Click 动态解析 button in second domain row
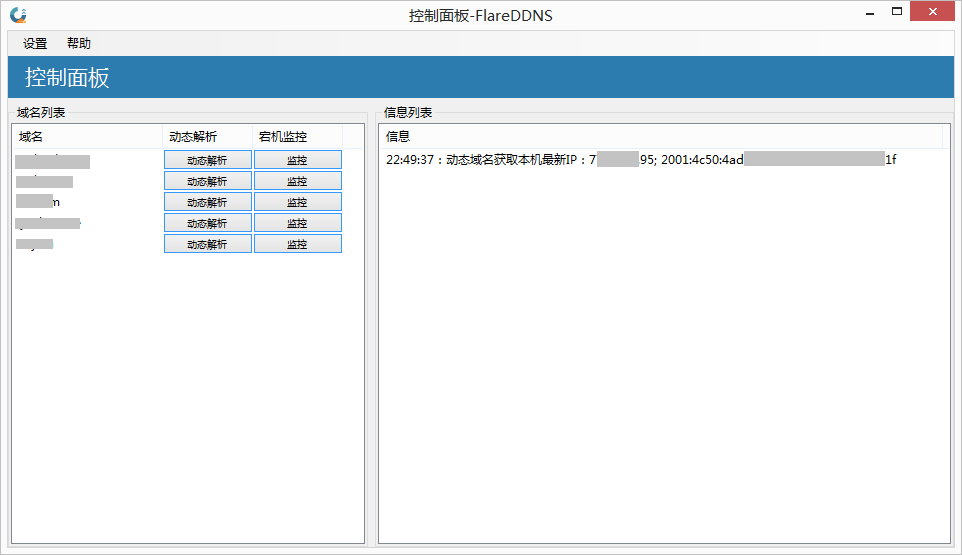Screen dimensions: 962x555 pos(207,181)
